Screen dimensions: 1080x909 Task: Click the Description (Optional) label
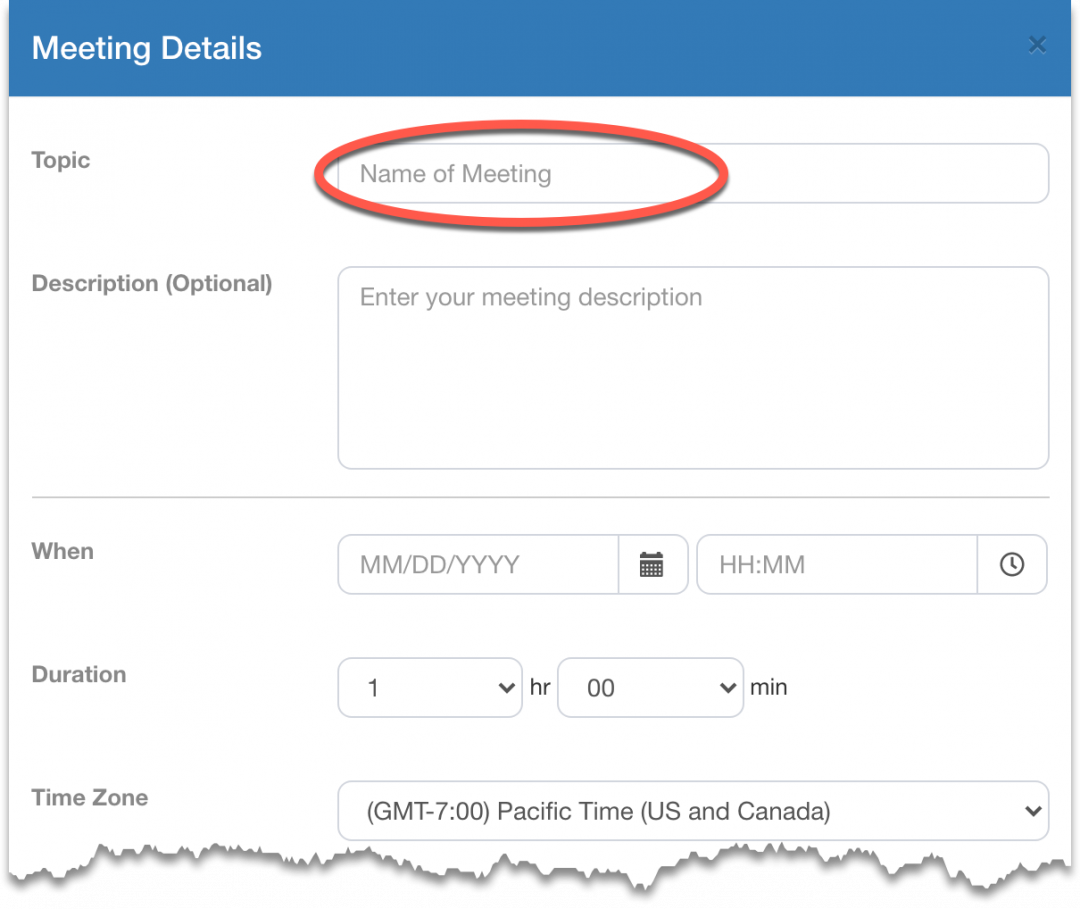click(x=152, y=284)
